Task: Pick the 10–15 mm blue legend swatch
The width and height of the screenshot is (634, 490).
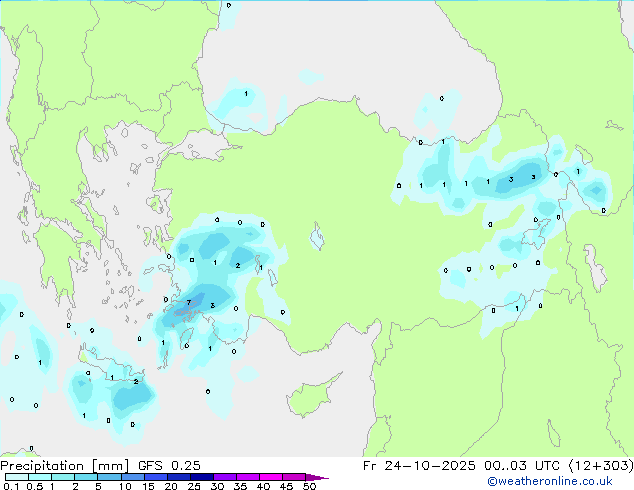Action: [133, 477]
